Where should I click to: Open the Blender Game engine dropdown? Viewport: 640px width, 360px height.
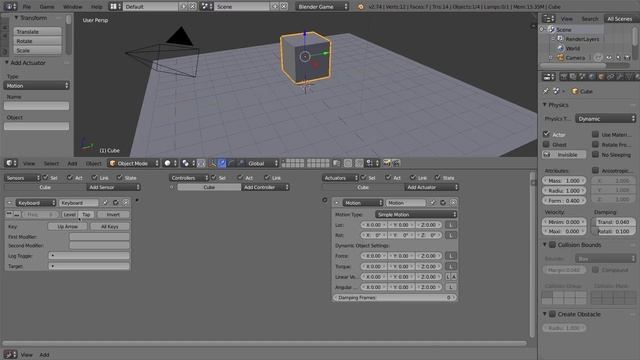tap(322, 7)
